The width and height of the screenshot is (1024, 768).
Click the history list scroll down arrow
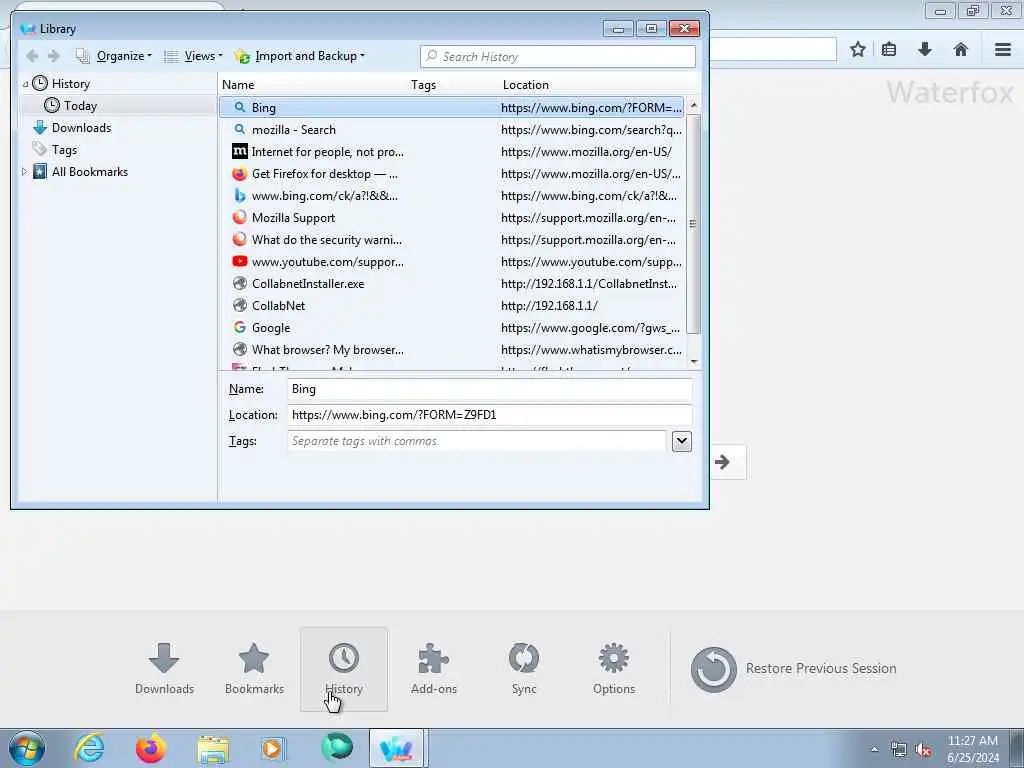(x=694, y=361)
